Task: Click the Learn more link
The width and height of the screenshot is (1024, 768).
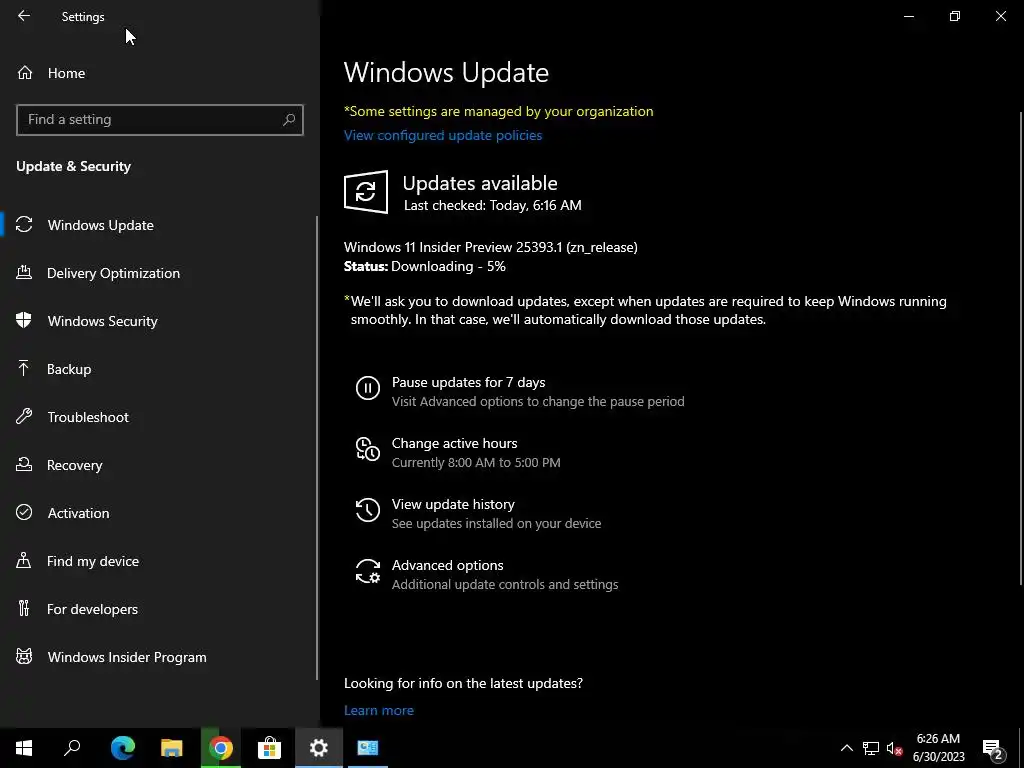Action: tap(379, 710)
